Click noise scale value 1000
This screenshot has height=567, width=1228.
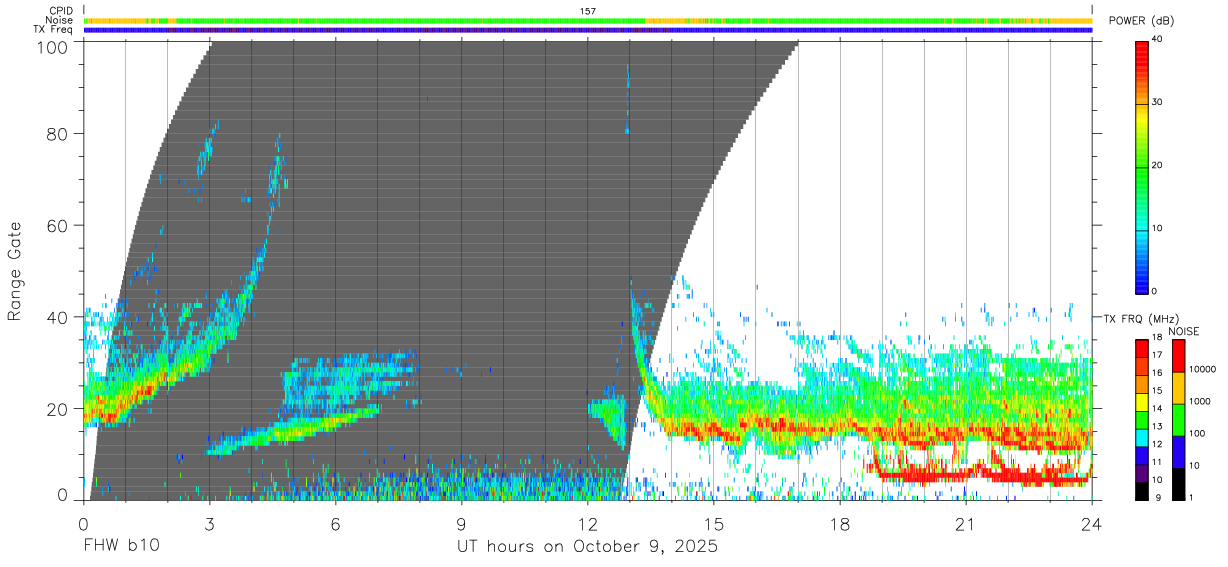pyautogui.click(x=1200, y=401)
